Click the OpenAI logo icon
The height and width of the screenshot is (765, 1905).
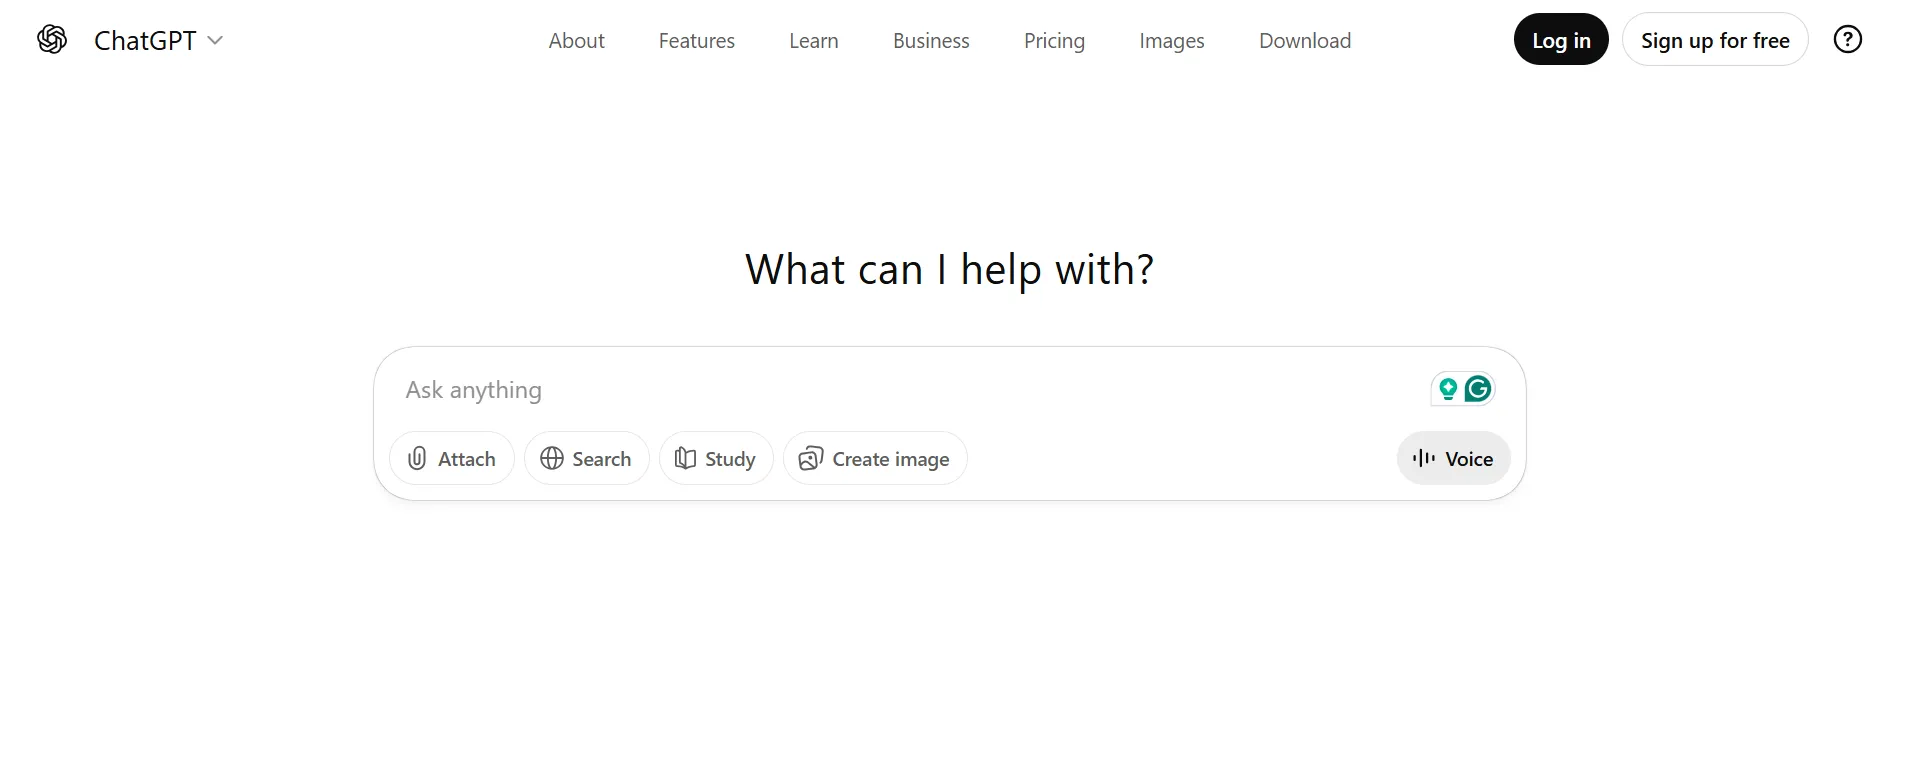coord(52,40)
